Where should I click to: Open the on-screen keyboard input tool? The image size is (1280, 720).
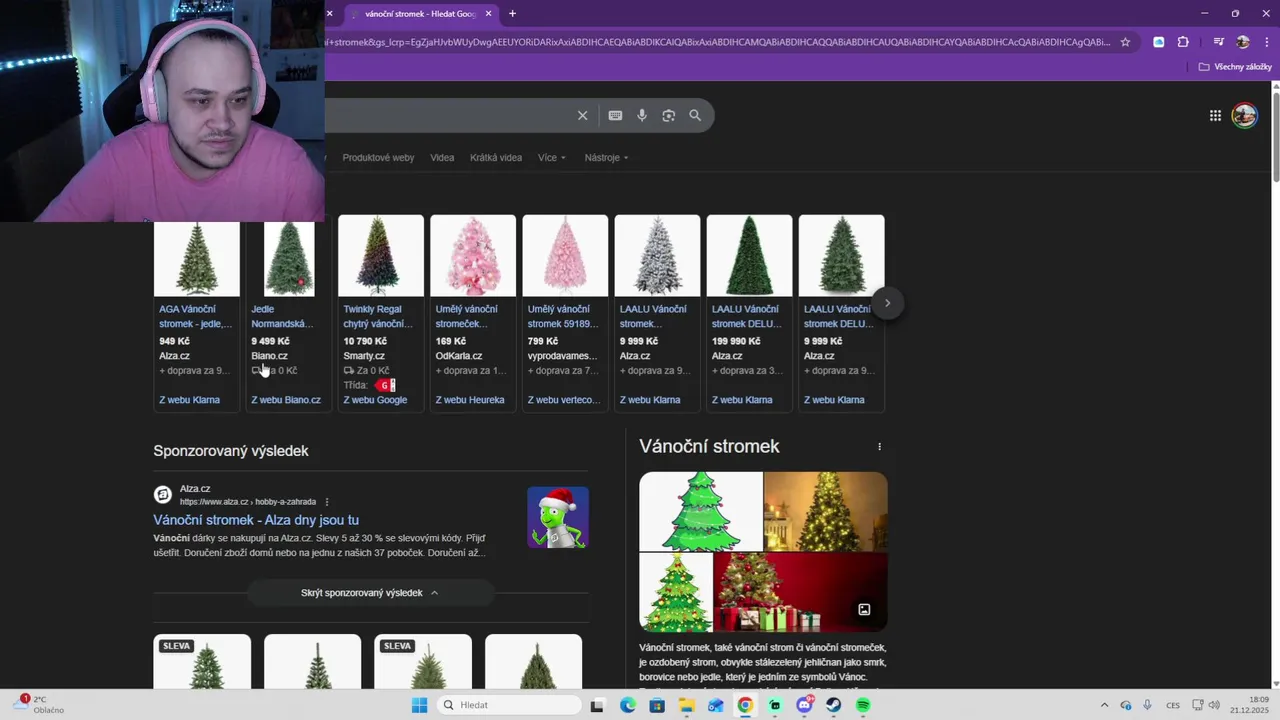click(615, 115)
